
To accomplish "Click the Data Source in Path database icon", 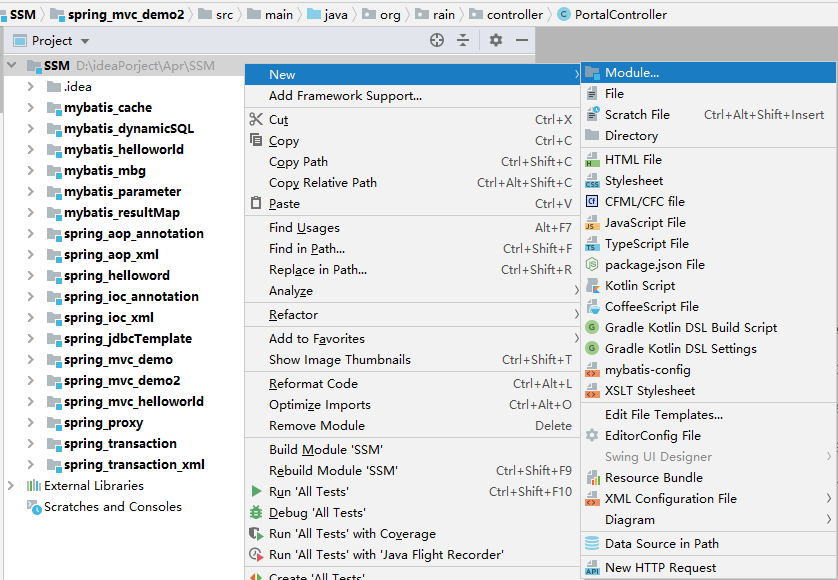I will 592,543.
